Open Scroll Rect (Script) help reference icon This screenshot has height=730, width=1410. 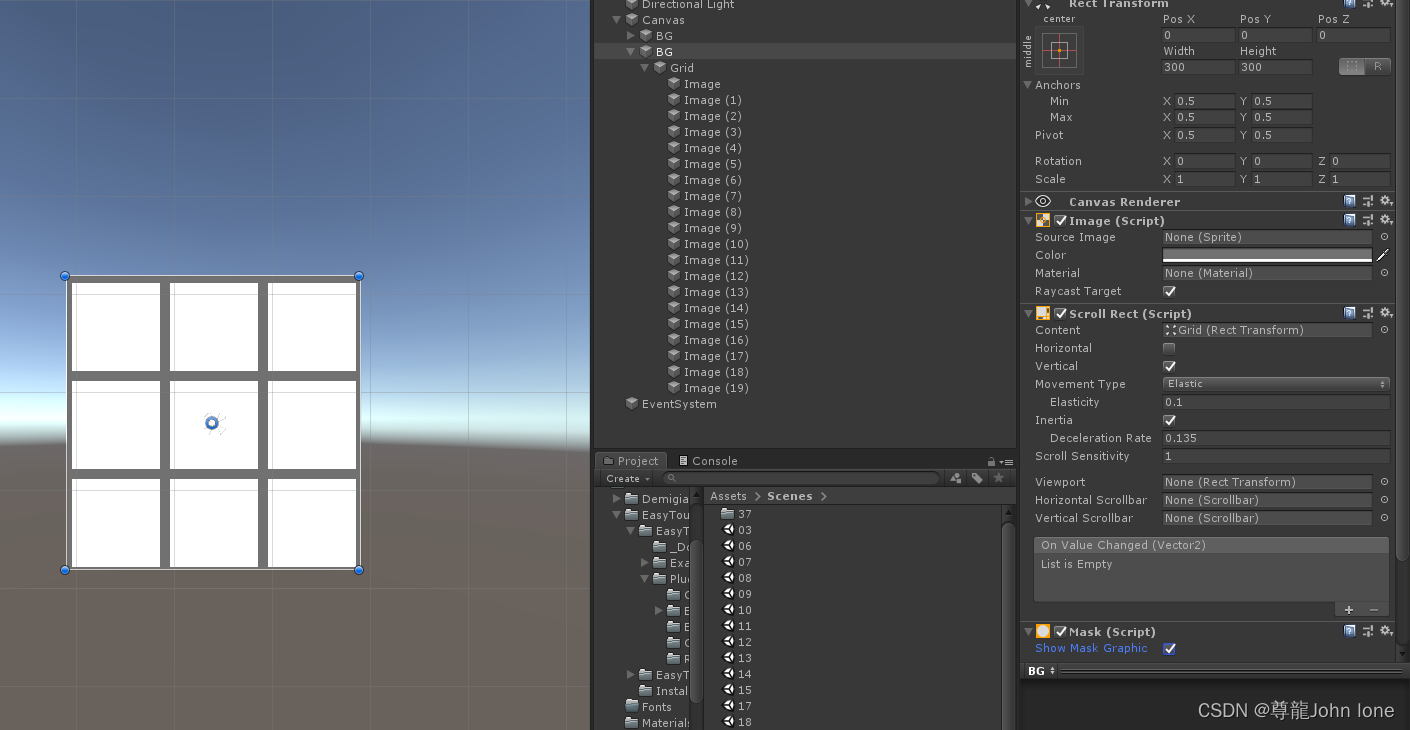pyautogui.click(x=1350, y=313)
